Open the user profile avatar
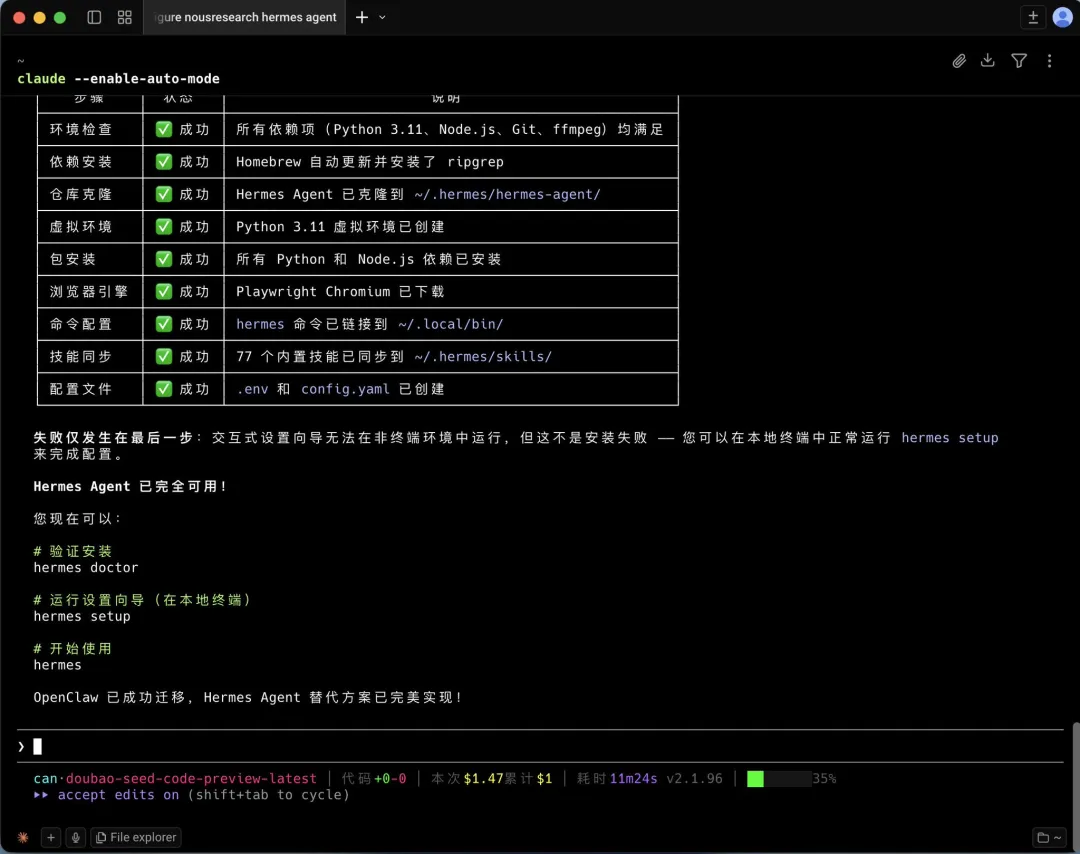 coord(1063,18)
